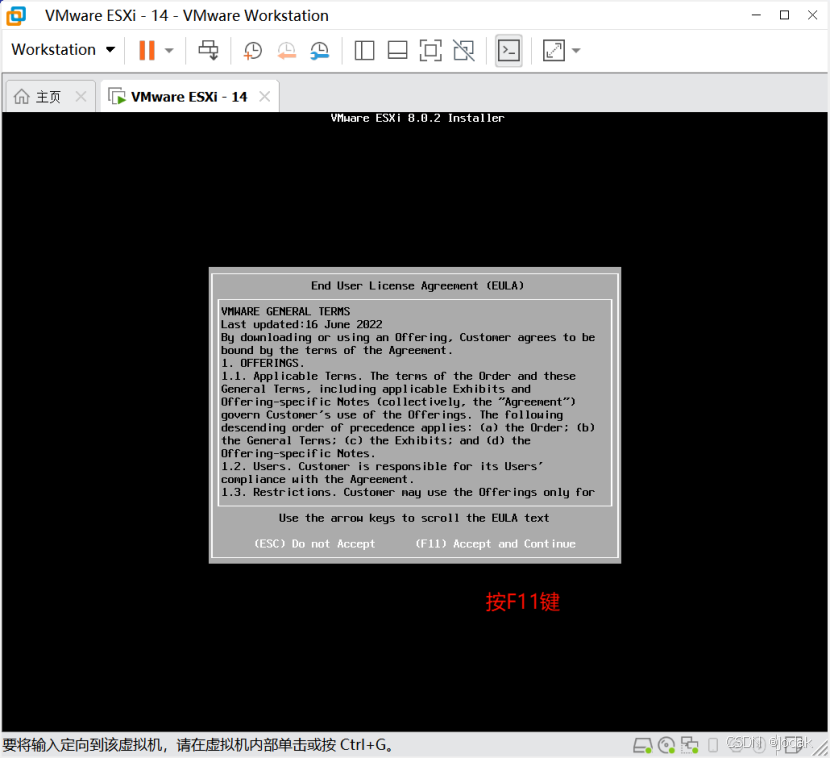This screenshot has width=831, height=758.
Task: Click 'VMware ESXi 8.0.2 Installer' header text
Action: click(x=418, y=118)
